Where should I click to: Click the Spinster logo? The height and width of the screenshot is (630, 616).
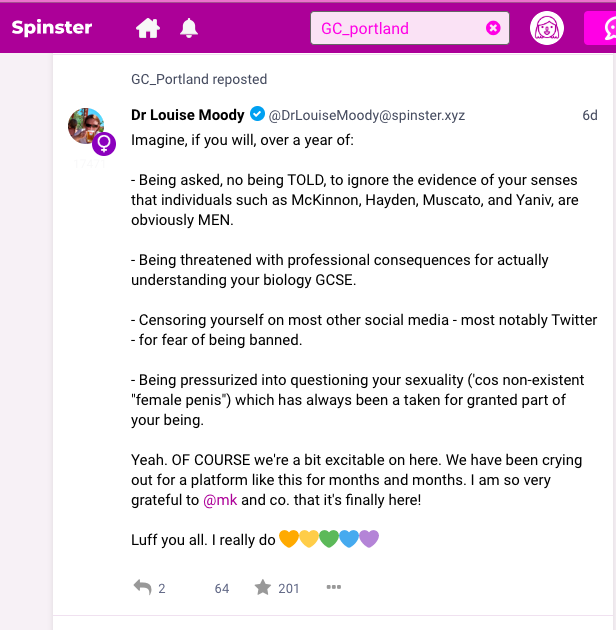point(52,28)
